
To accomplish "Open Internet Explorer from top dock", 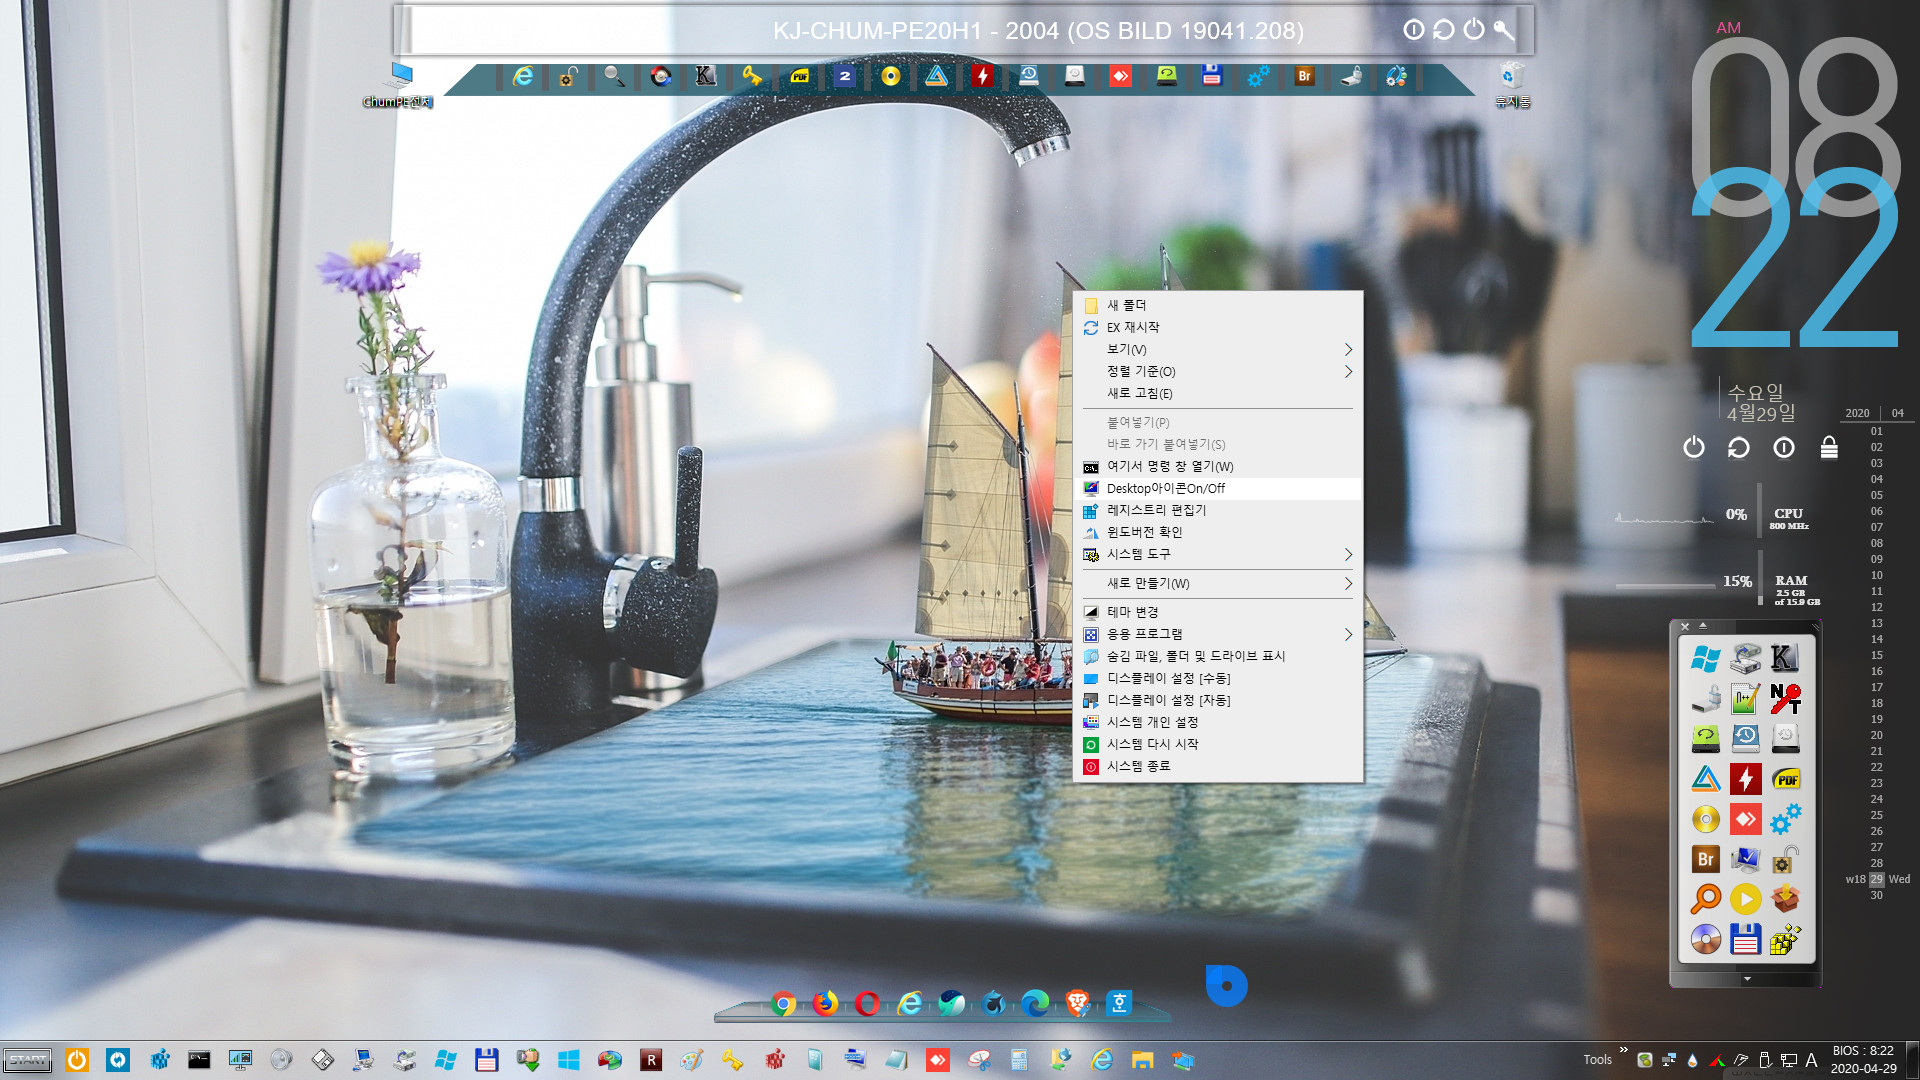I will point(523,76).
